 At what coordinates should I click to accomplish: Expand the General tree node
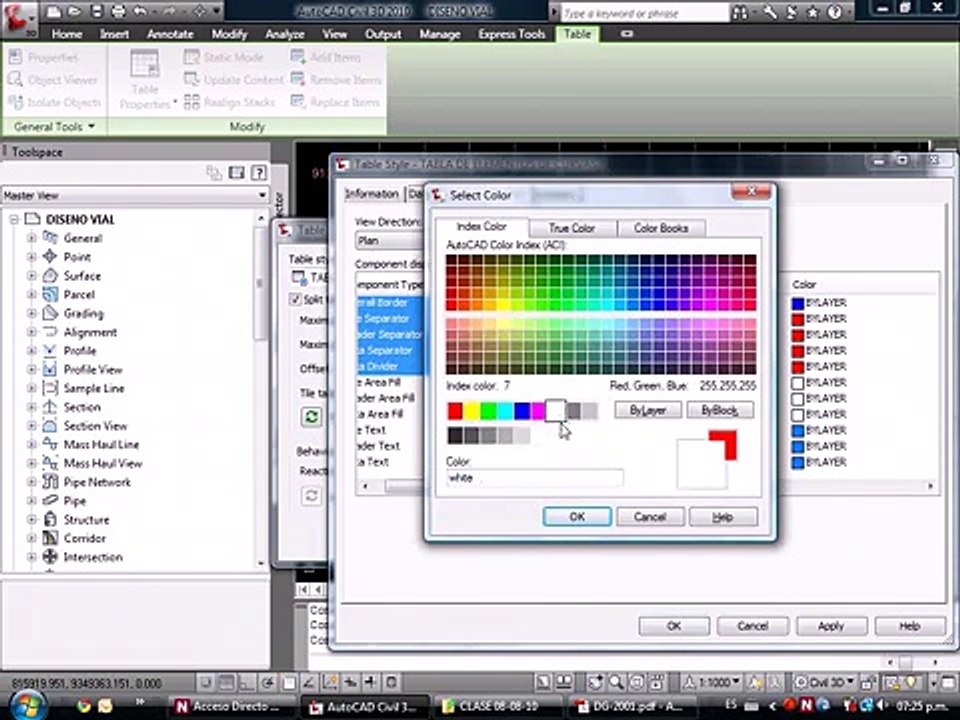[32, 238]
